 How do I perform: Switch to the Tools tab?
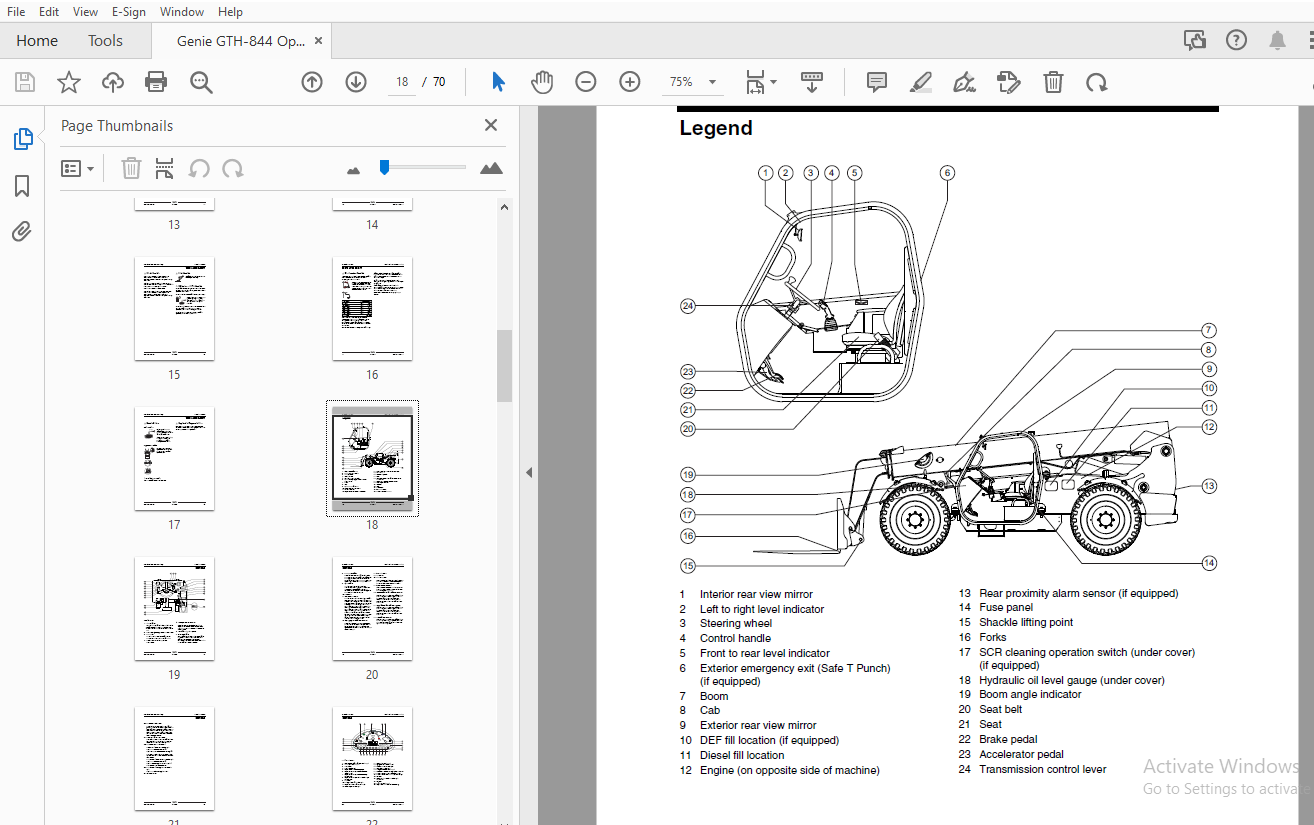pyautogui.click(x=105, y=41)
